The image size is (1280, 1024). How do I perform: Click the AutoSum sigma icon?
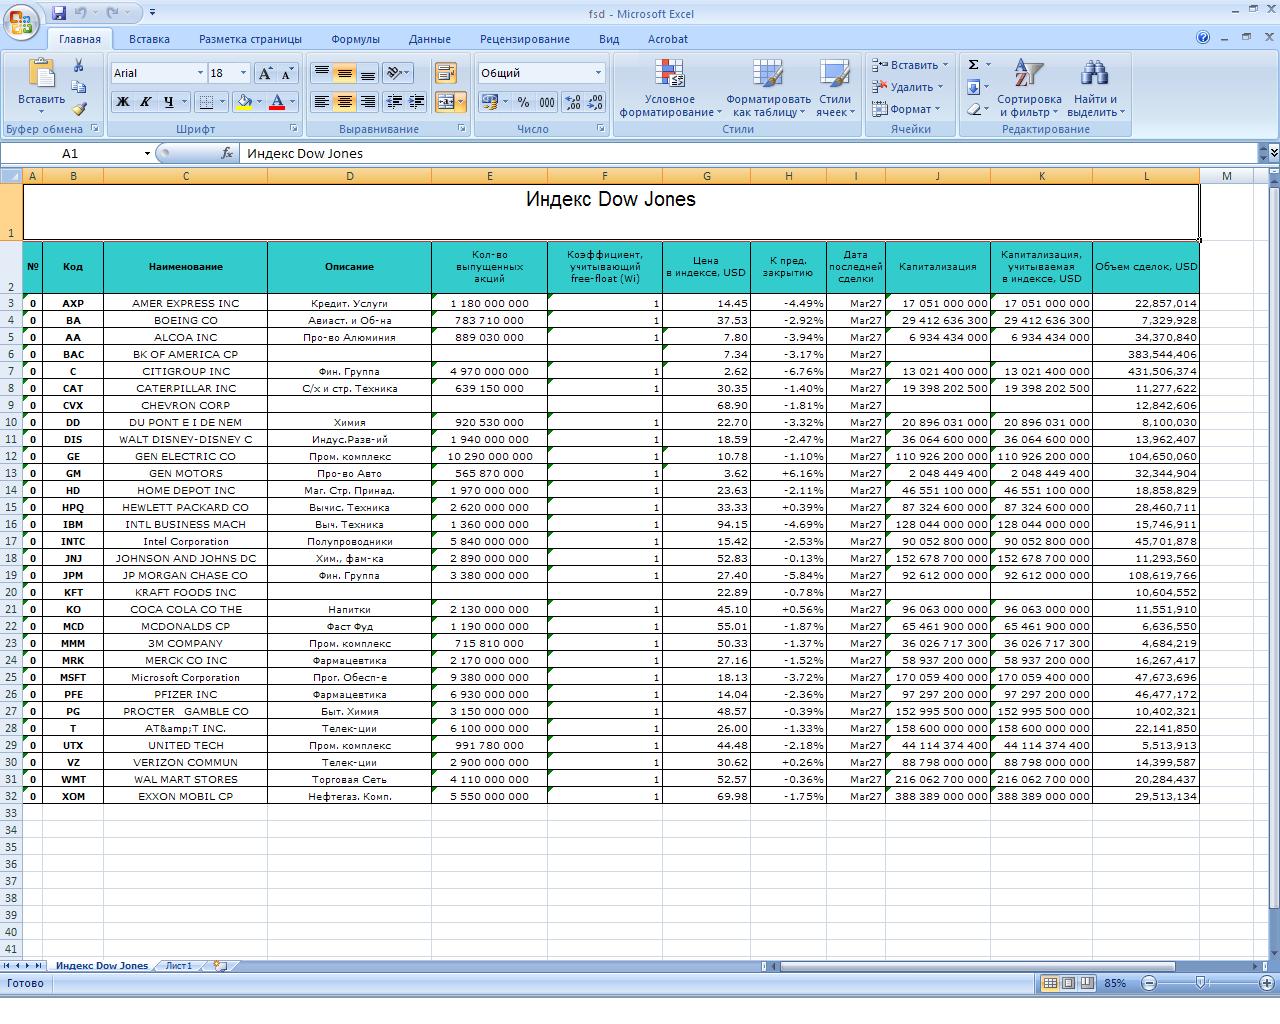tap(973, 65)
